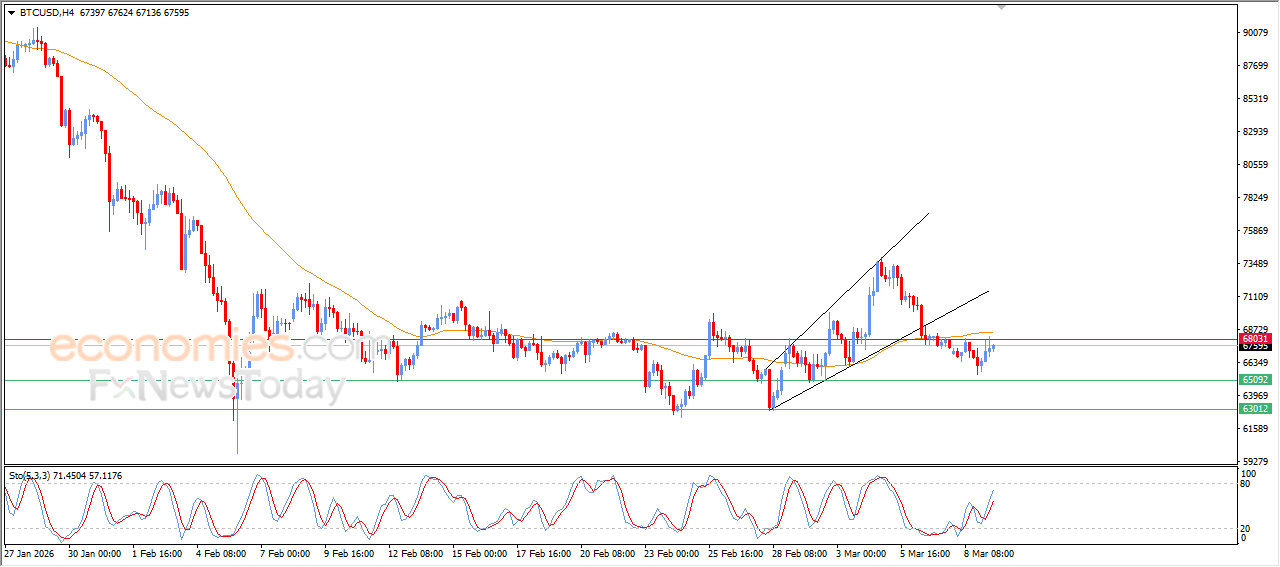Select the green 65092 price level label
This screenshot has height=567, width=1280.
click(1255, 380)
